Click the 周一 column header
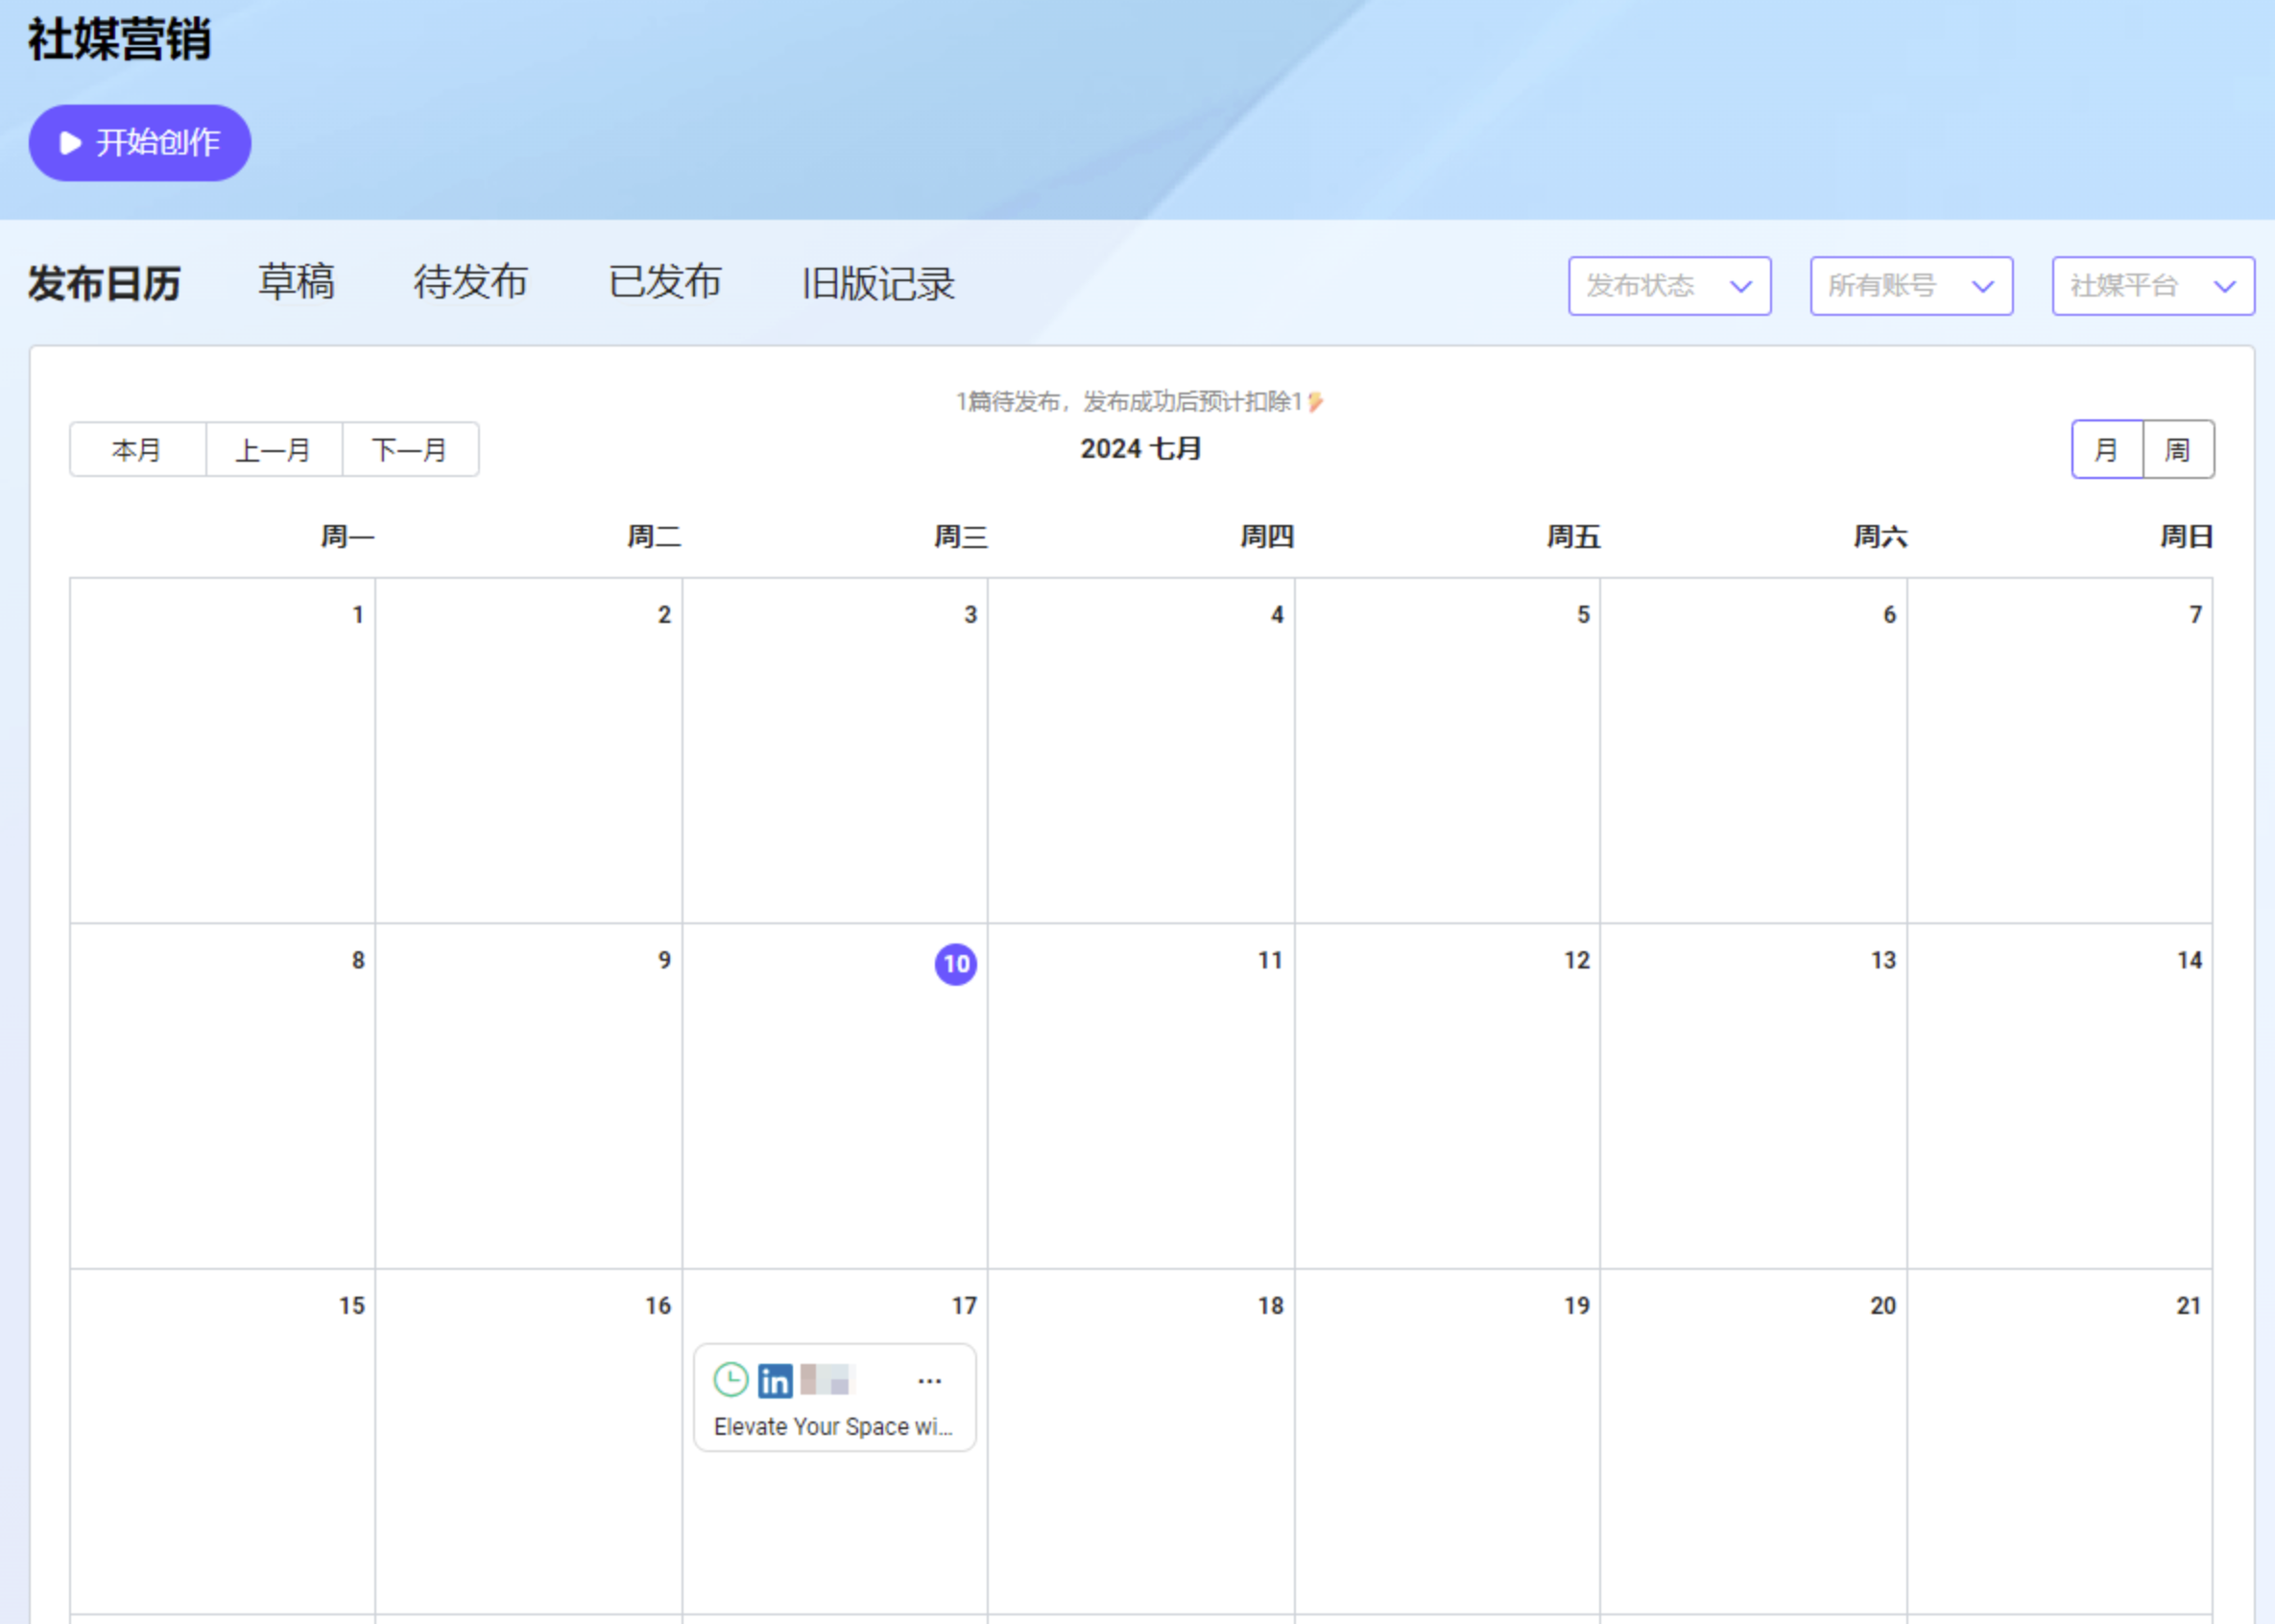This screenshot has height=1624, width=2275. [x=347, y=537]
